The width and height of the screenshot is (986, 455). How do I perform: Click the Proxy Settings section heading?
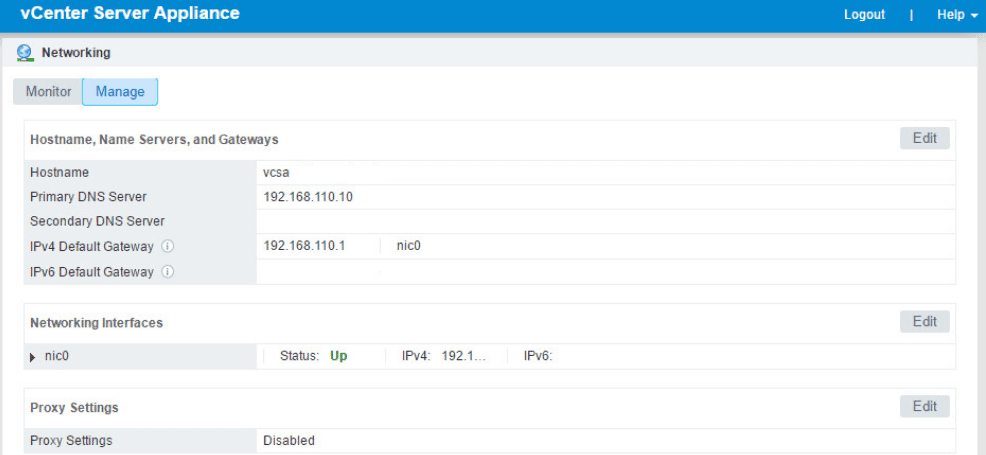tap(74, 408)
